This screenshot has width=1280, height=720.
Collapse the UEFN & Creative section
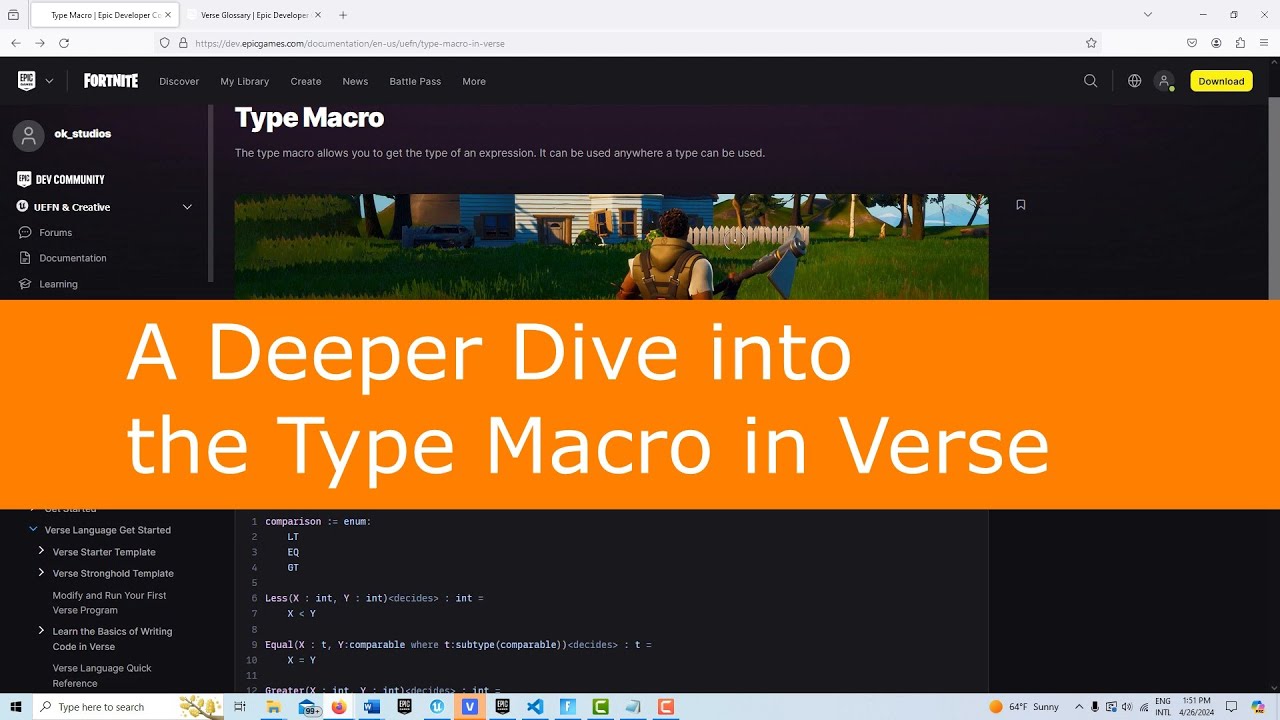pos(187,207)
